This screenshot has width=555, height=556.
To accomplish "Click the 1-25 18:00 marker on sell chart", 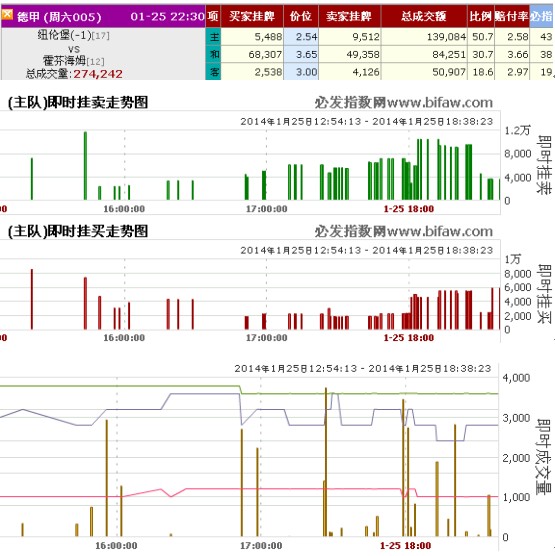I will click(x=409, y=209).
